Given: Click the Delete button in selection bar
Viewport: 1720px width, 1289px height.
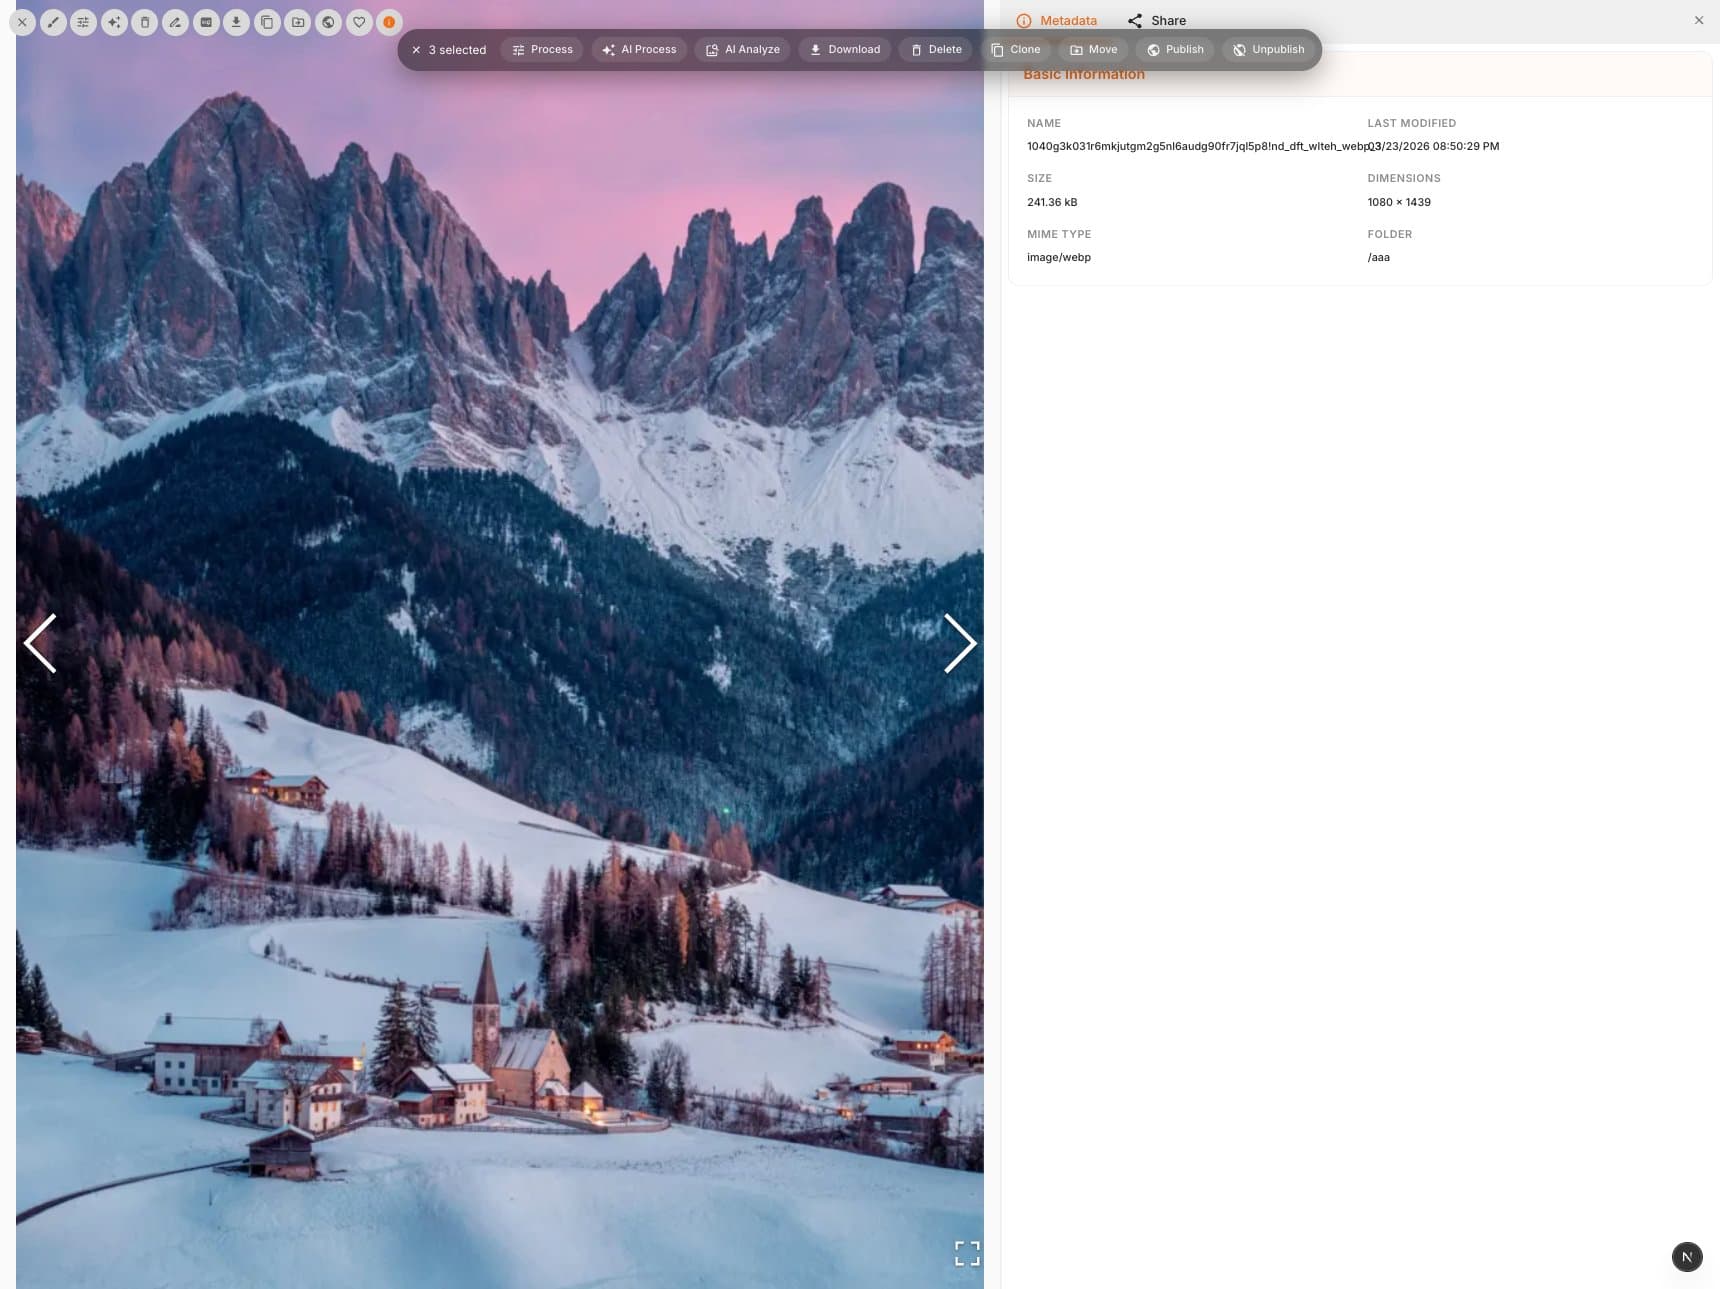Looking at the screenshot, I should [935, 50].
